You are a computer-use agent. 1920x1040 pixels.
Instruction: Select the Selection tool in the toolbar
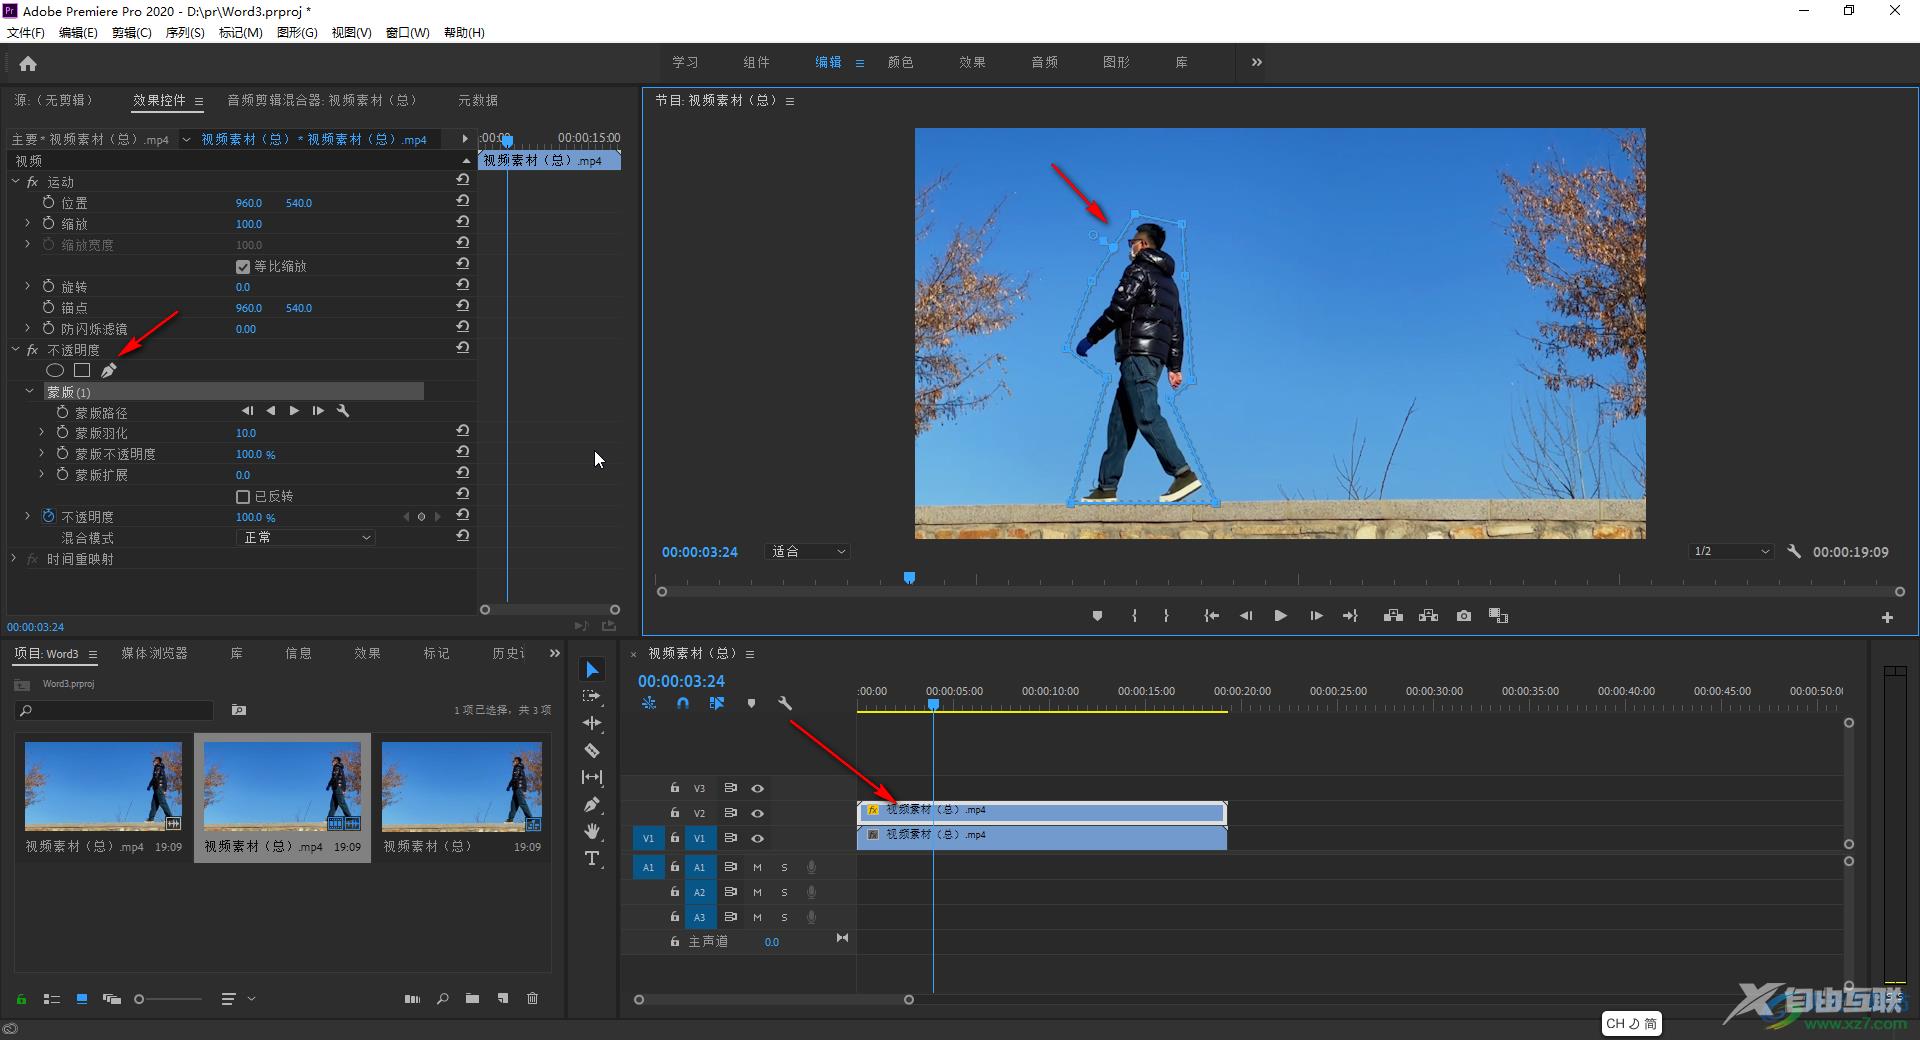point(592,669)
